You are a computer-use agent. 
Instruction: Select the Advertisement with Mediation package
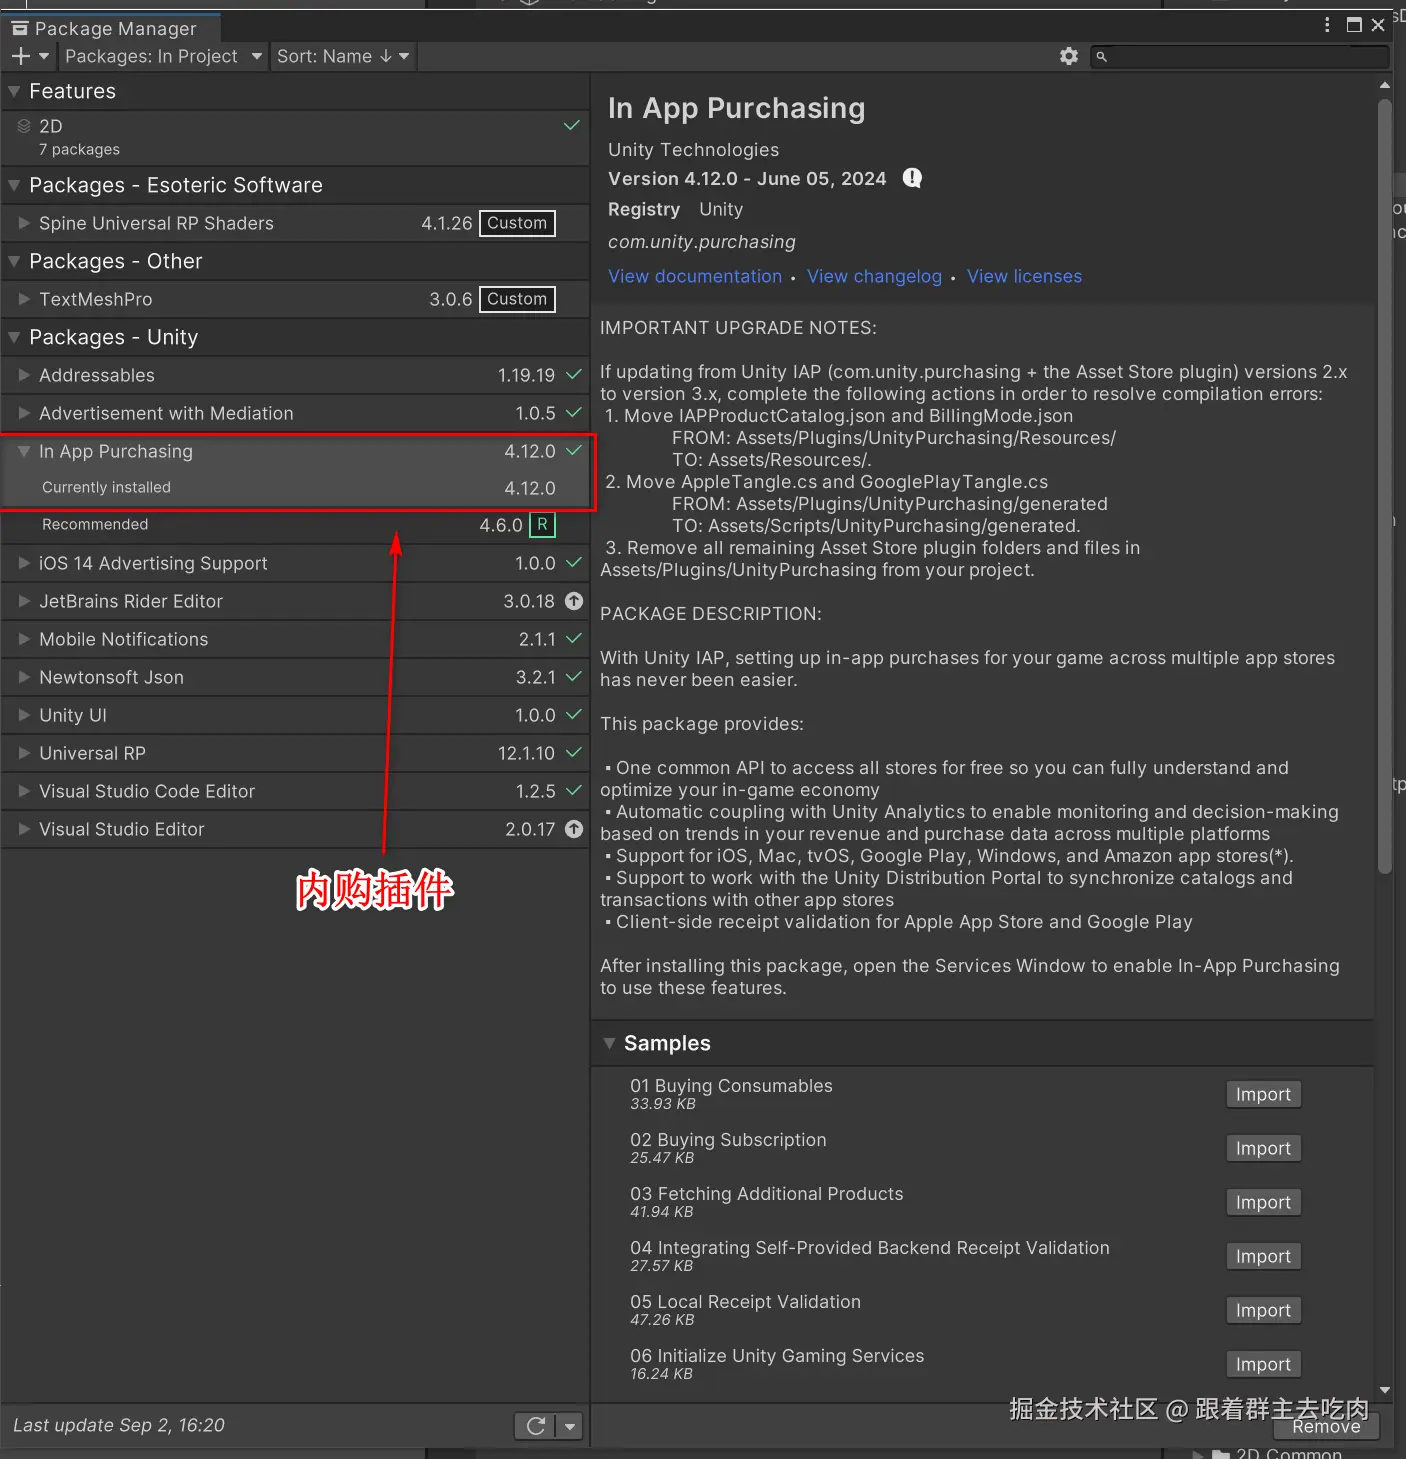point(295,413)
